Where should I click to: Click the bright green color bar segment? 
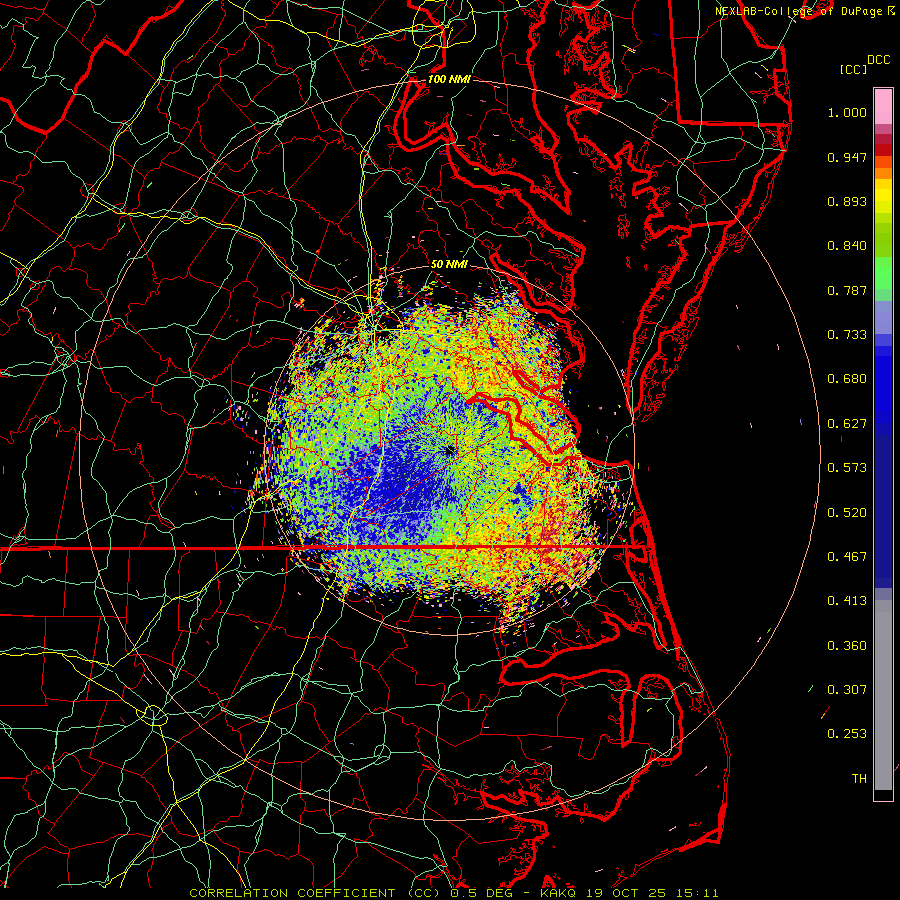(x=883, y=273)
